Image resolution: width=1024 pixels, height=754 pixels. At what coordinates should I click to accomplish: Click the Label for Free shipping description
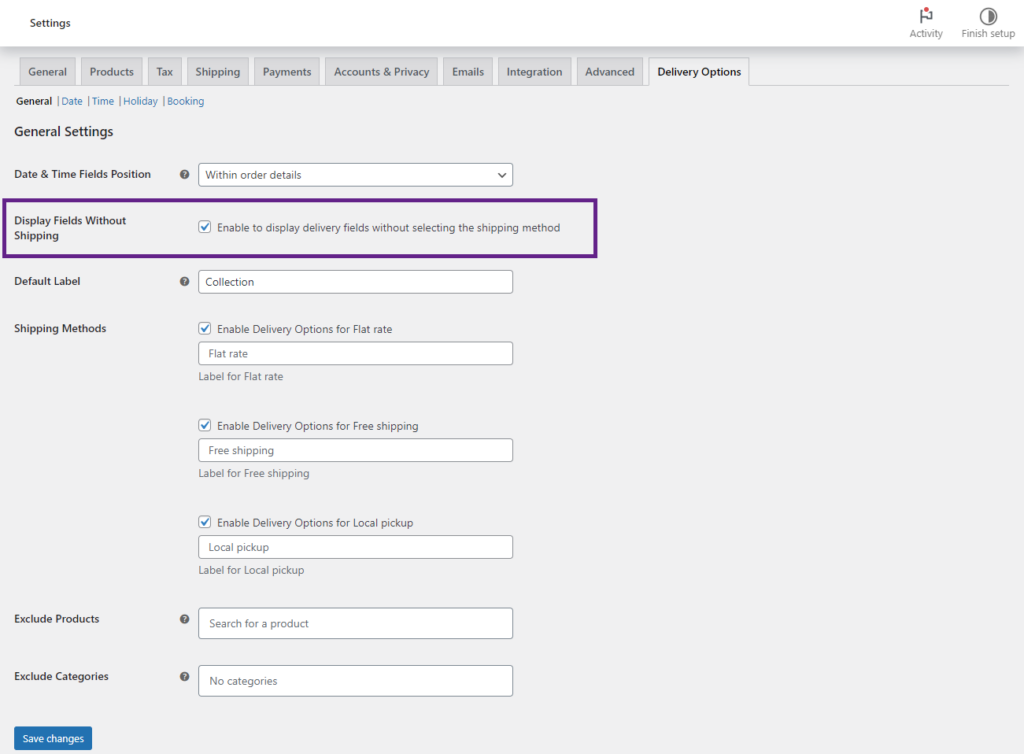(x=253, y=473)
